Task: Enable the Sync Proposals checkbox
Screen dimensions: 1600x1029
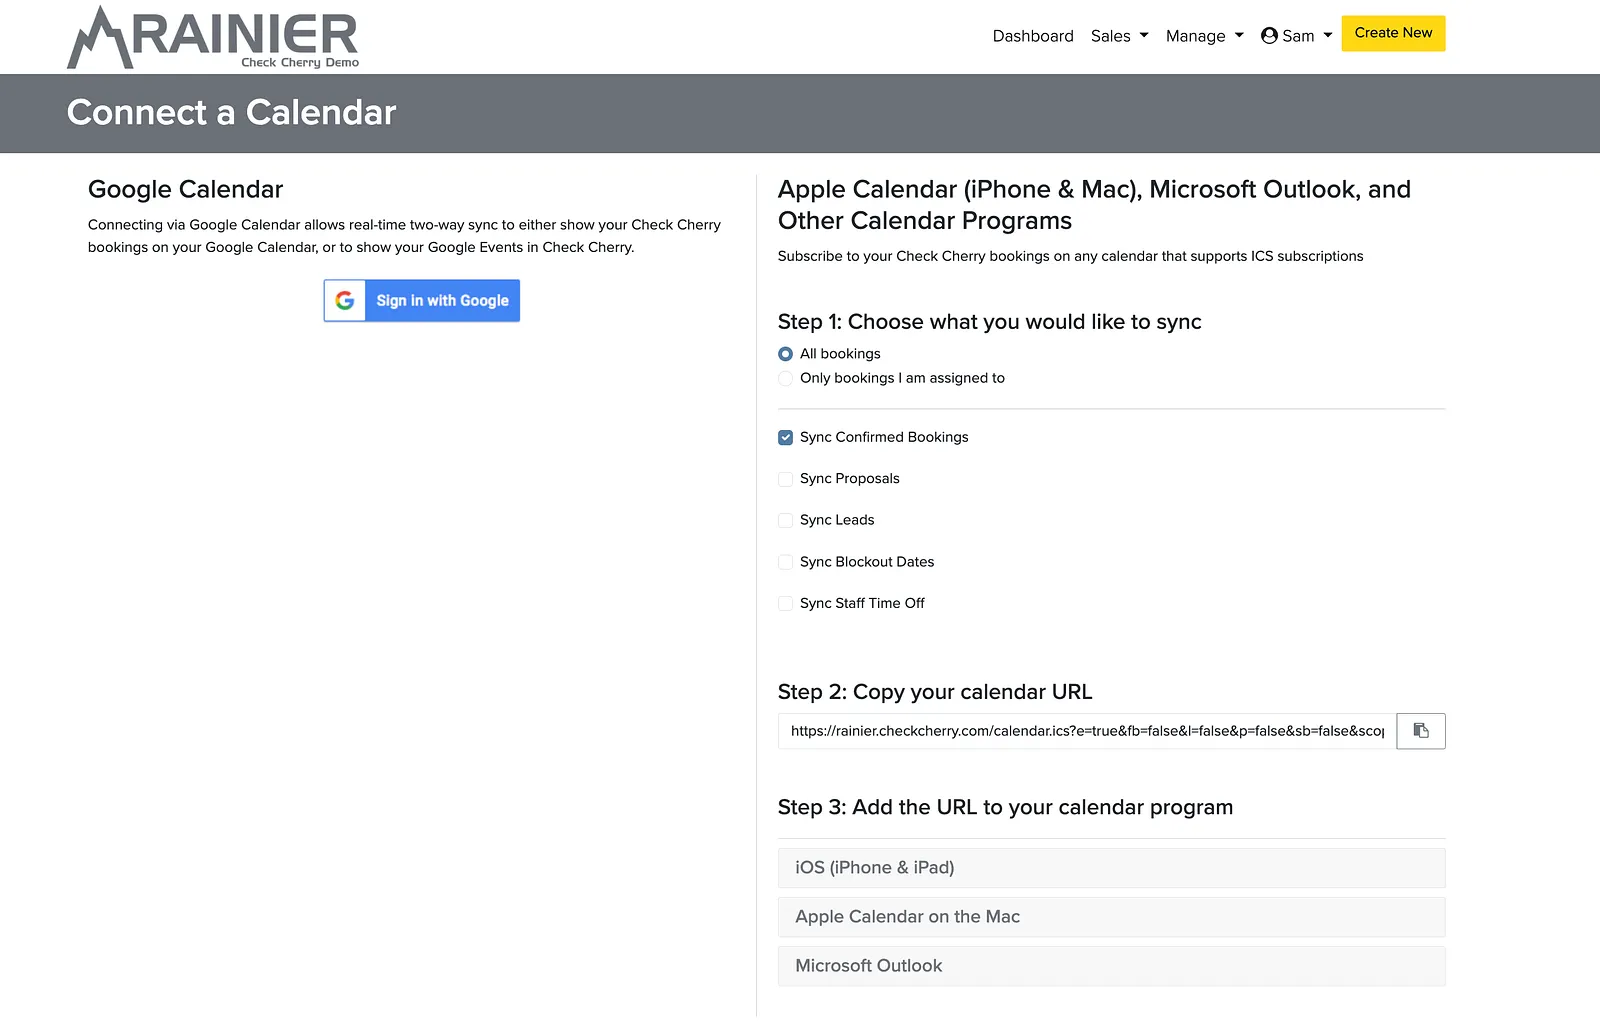Action: point(785,479)
